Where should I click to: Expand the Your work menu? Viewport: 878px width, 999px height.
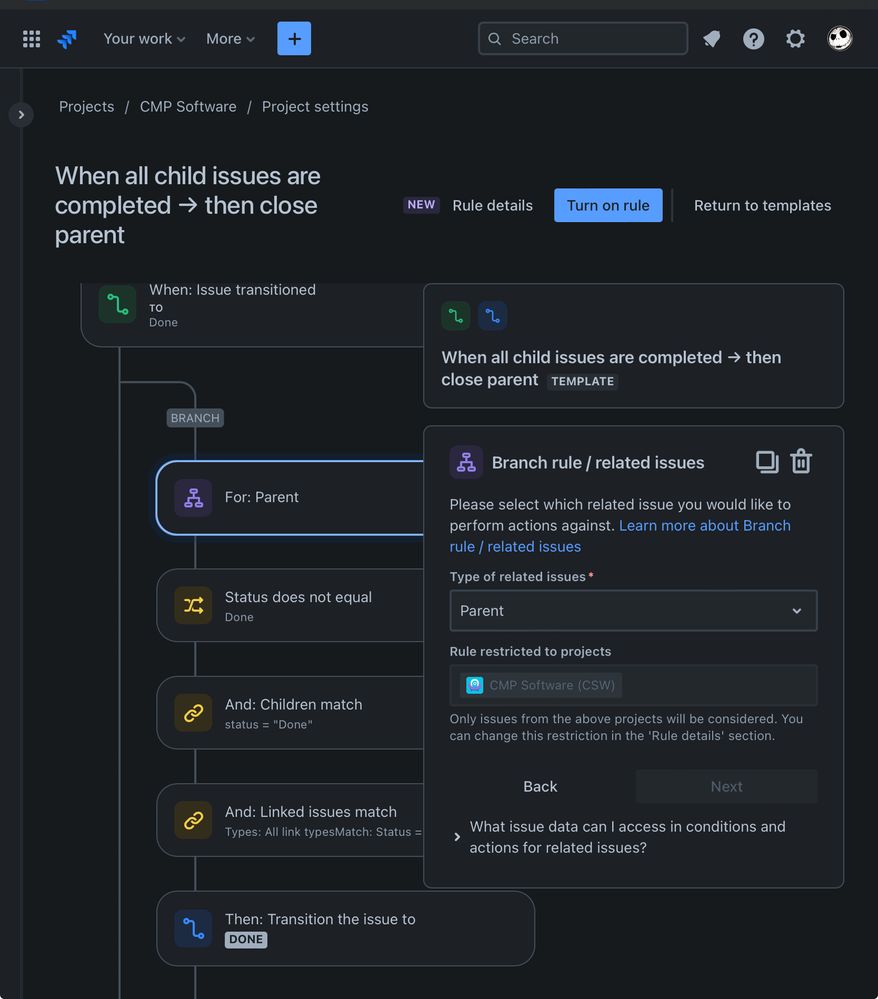[x=144, y=39]
